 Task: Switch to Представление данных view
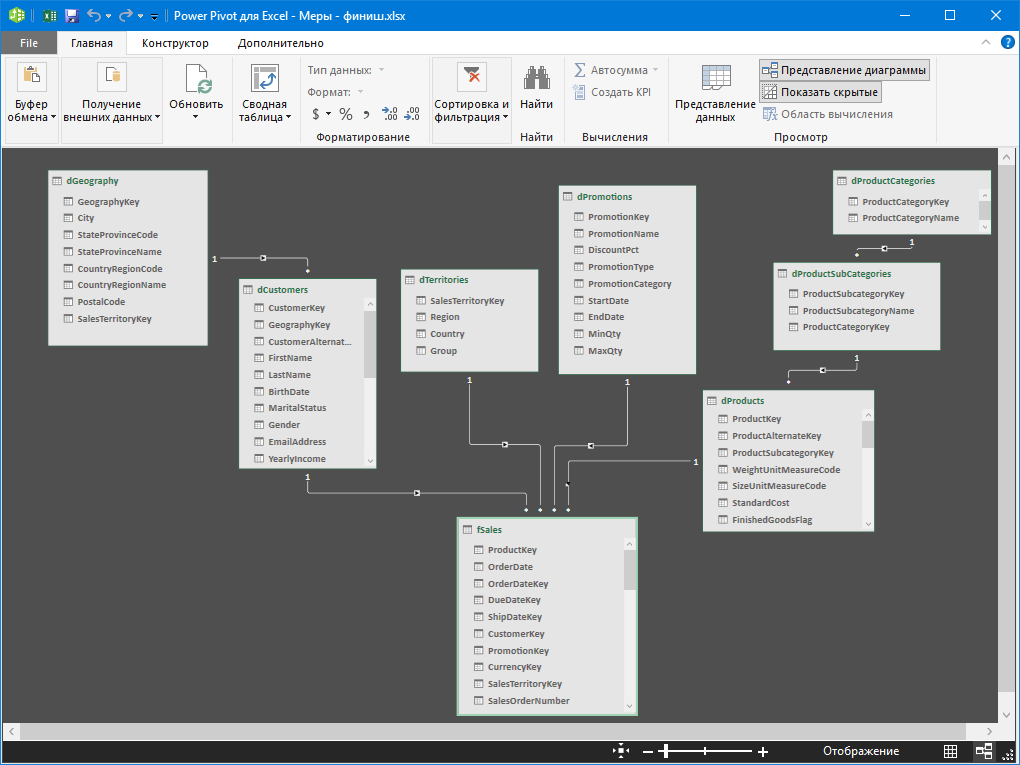(715, 92)
